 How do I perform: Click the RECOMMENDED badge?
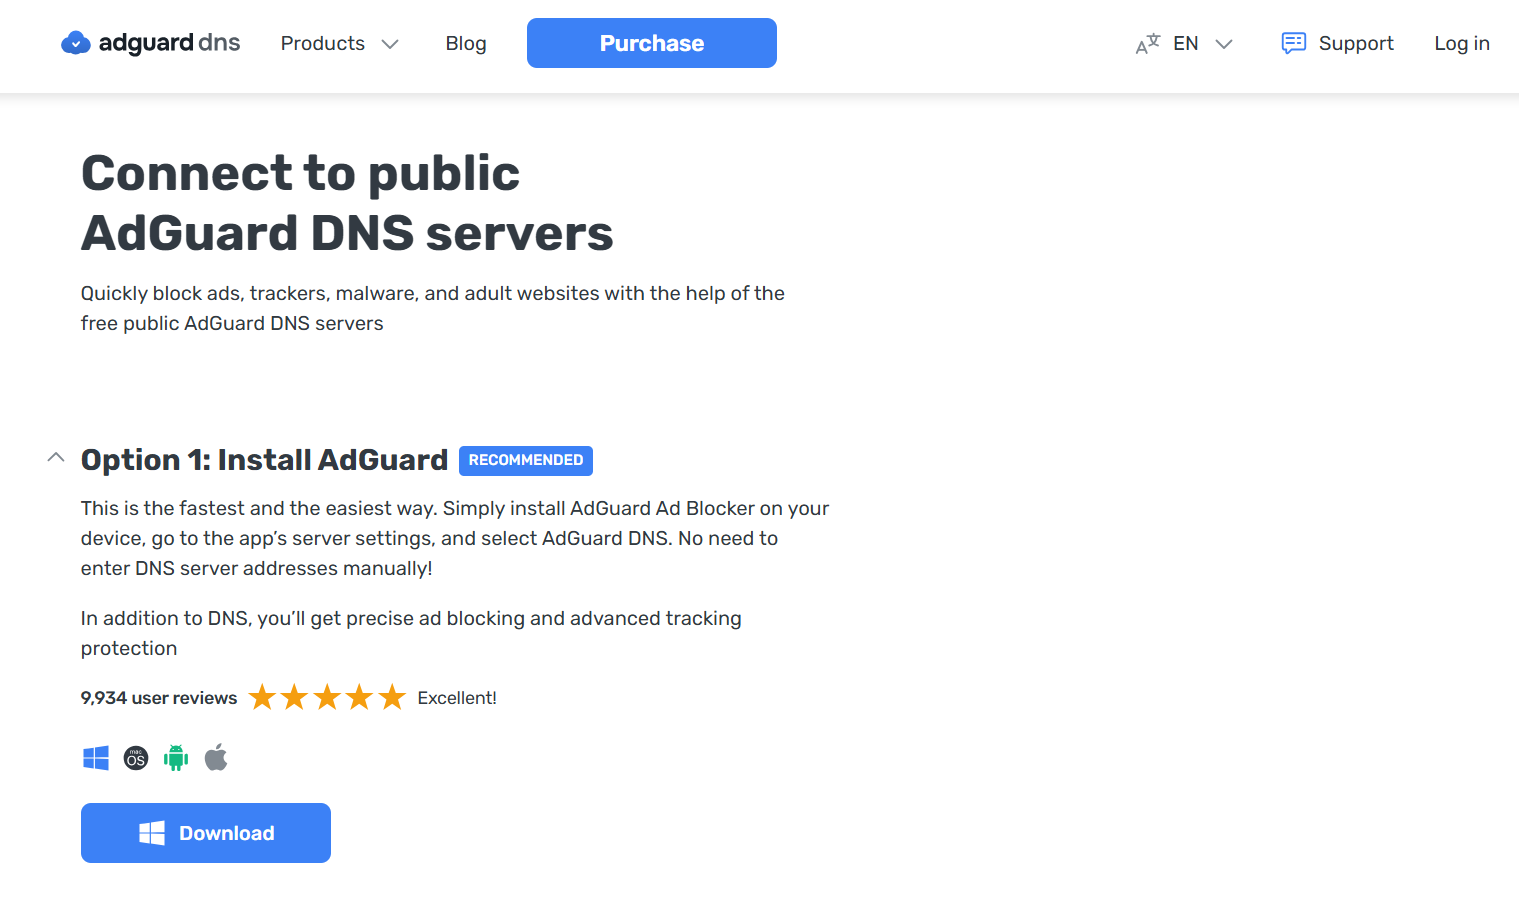525,460
